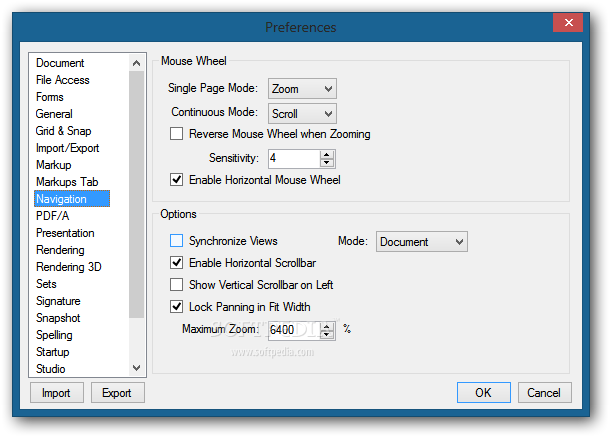Increase Sensitivity with the up arrow
The width and height of the screenshot is (610, 437).
pos(327,154)
